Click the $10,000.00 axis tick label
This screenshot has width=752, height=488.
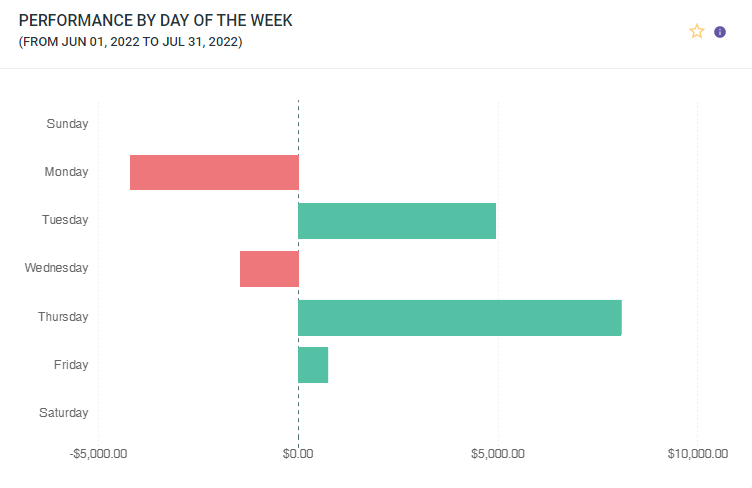point(697,454)
